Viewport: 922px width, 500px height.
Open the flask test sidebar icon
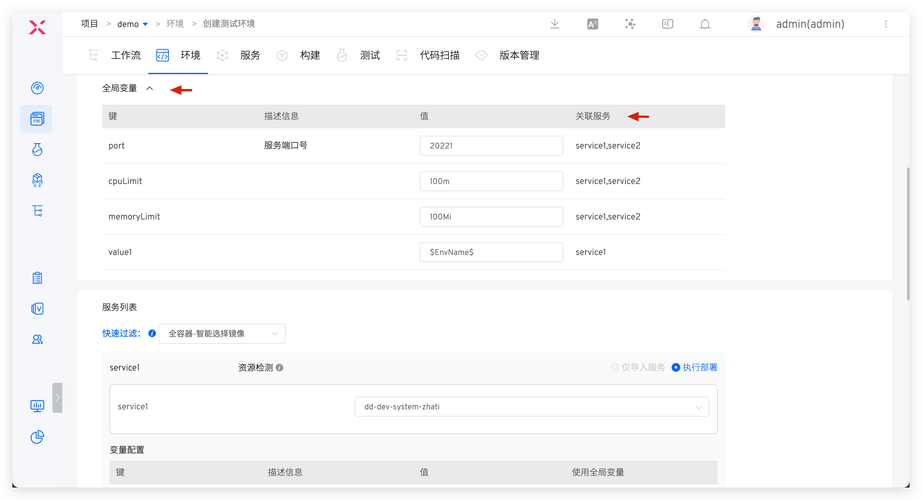click(x=37, y=149)
